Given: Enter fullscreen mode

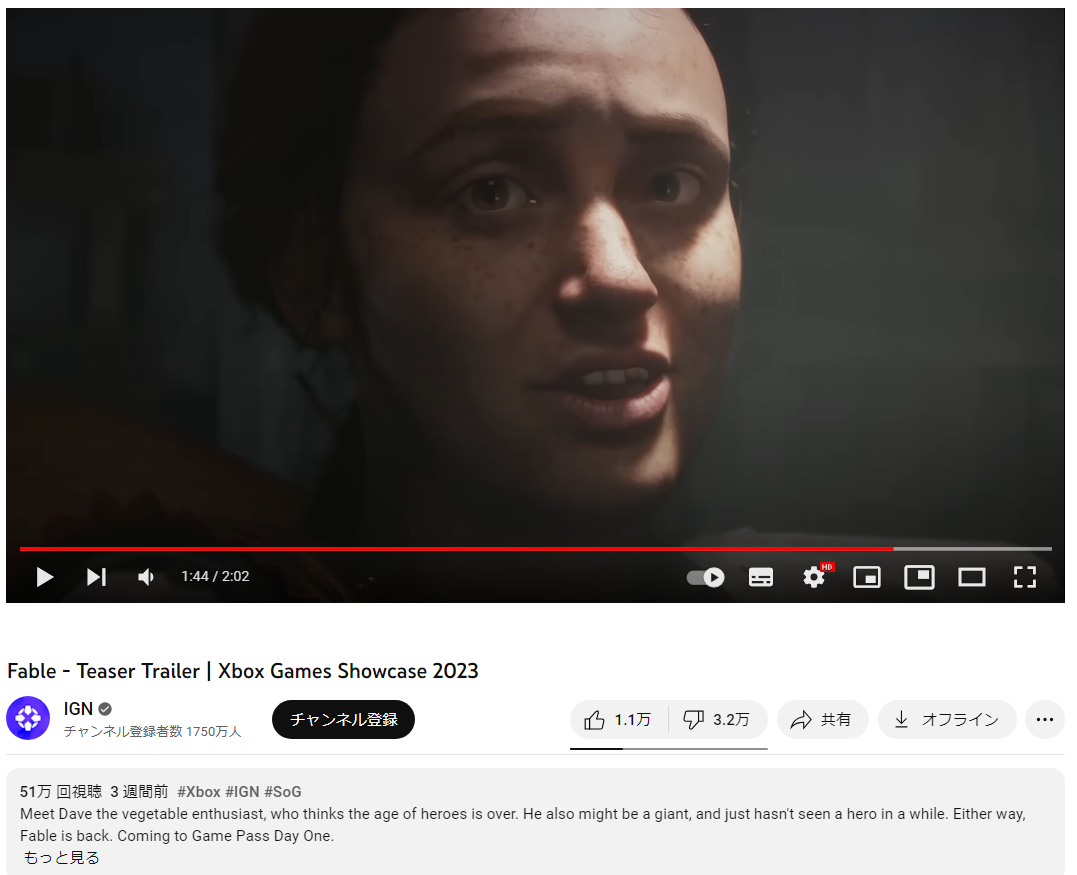Looking at the screenshot, I should click(x=1024, y=577).
